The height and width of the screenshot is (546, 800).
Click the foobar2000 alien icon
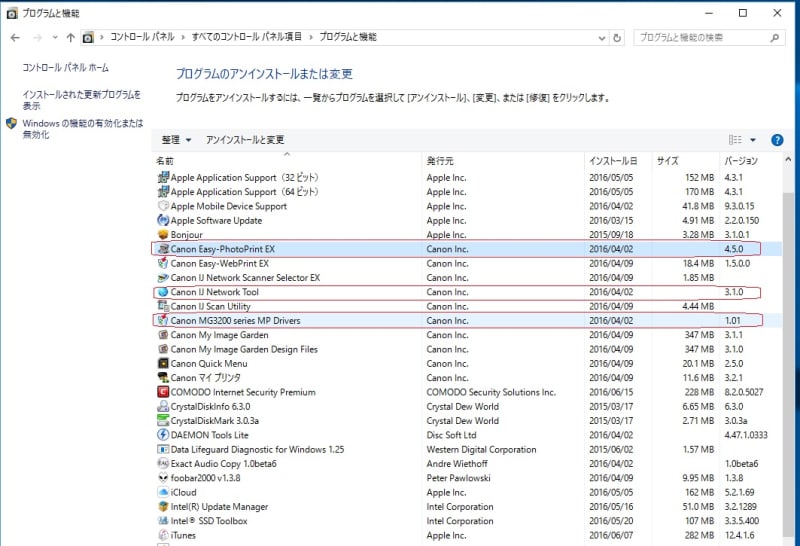pos(163,477)
